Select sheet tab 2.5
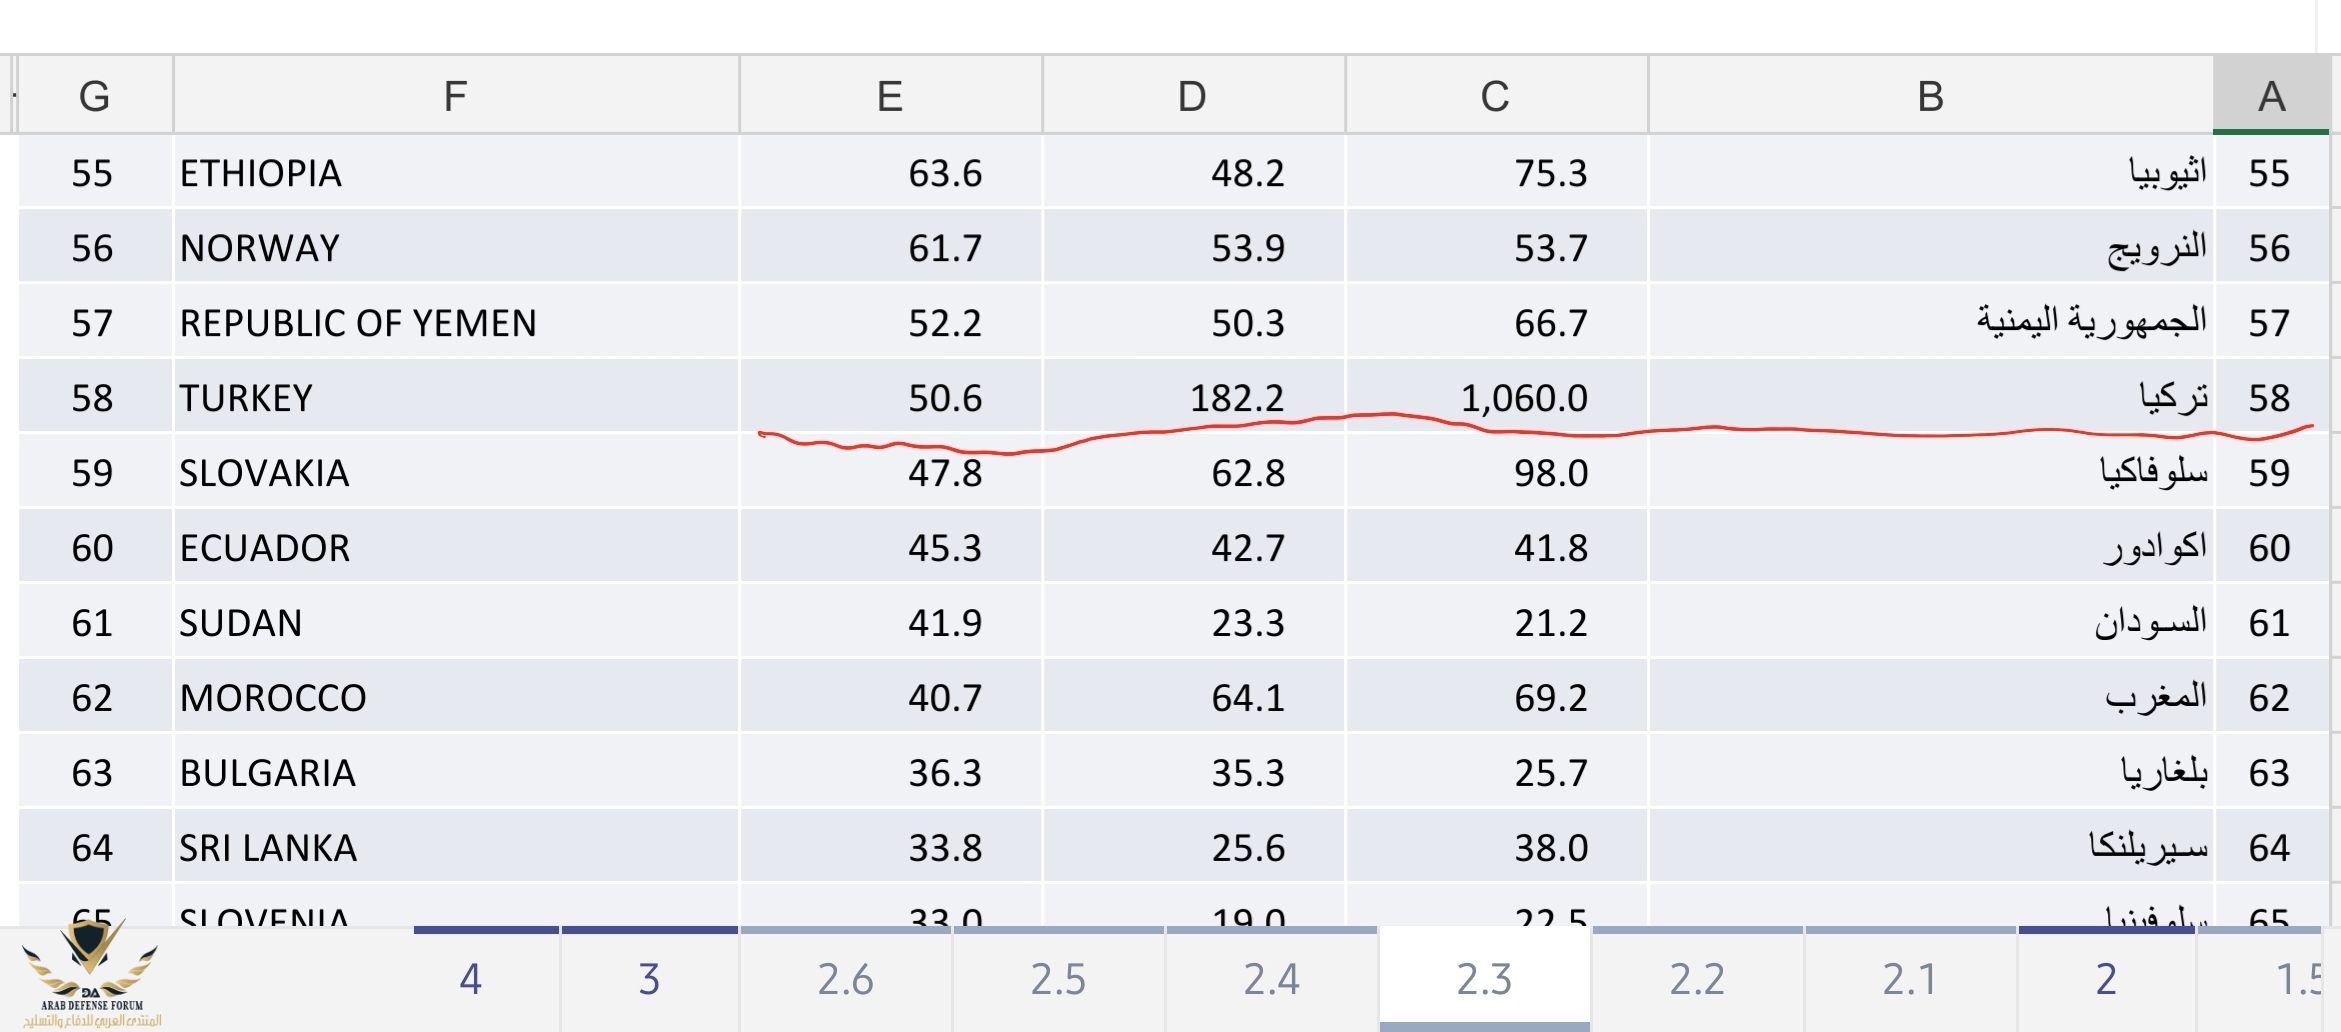The width and height of the screenshot is (2341, 1032). click(x=1058, y=979)
